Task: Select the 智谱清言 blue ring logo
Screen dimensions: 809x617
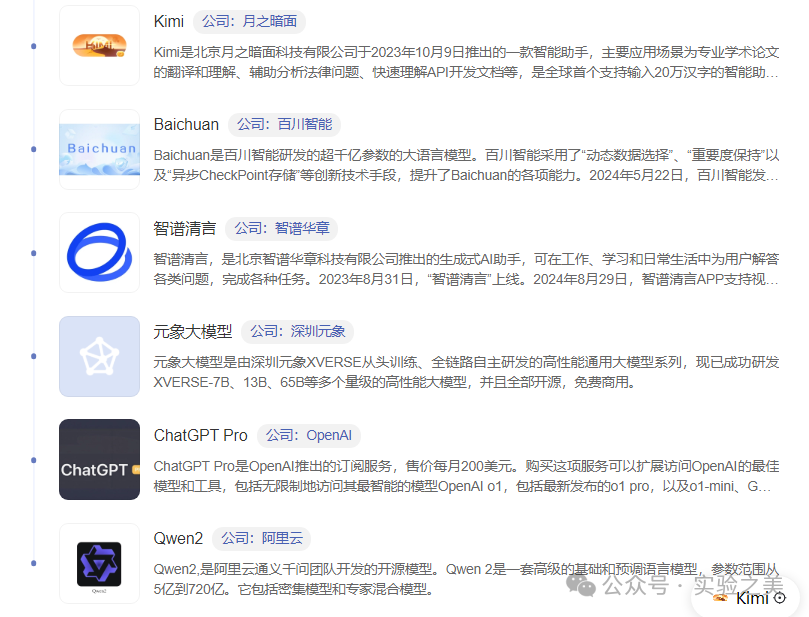Action: coord(100,252)
